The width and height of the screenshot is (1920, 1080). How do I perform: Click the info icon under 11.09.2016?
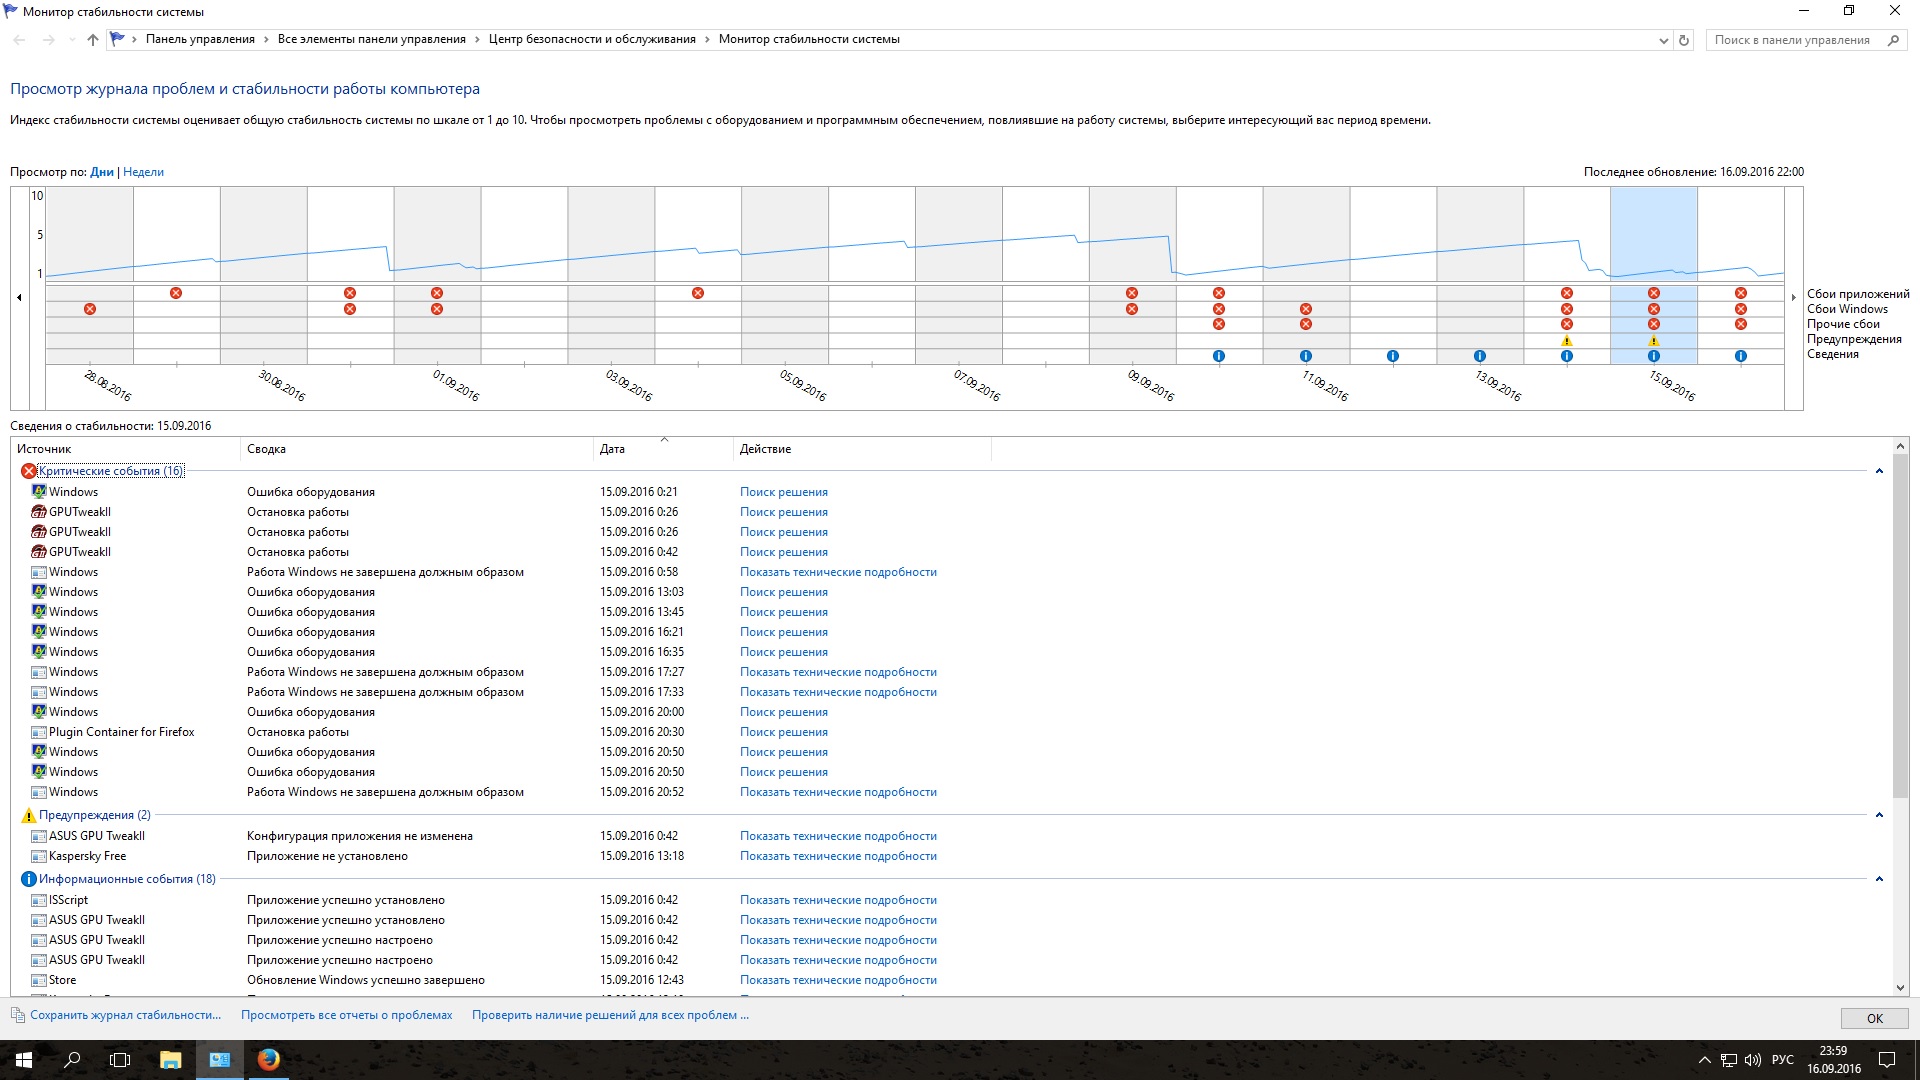(1305, 356)
